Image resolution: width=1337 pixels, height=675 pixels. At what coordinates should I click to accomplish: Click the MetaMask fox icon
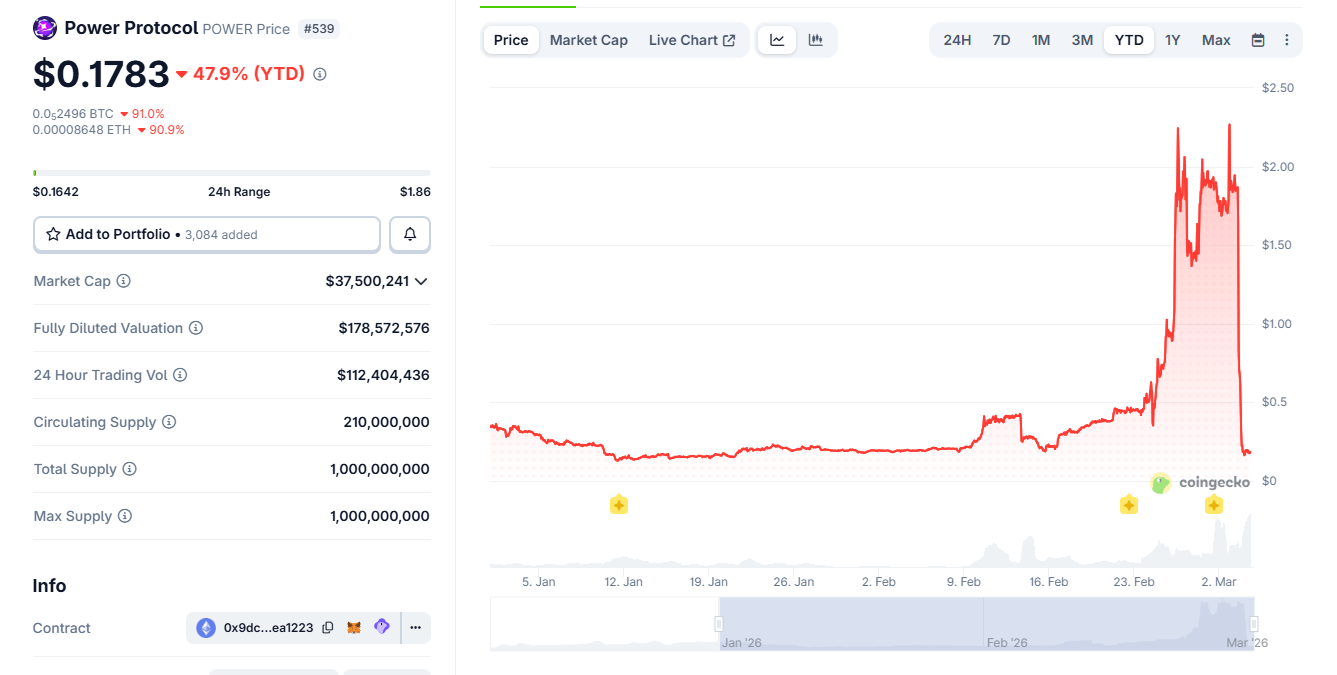point(354,628)
